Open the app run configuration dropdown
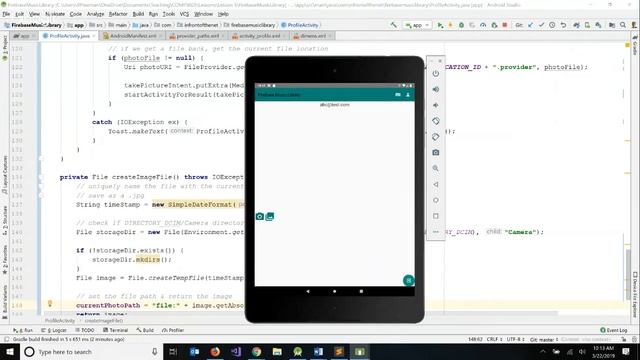The height and width of the screenshot is (360, 640). (417, 25)
